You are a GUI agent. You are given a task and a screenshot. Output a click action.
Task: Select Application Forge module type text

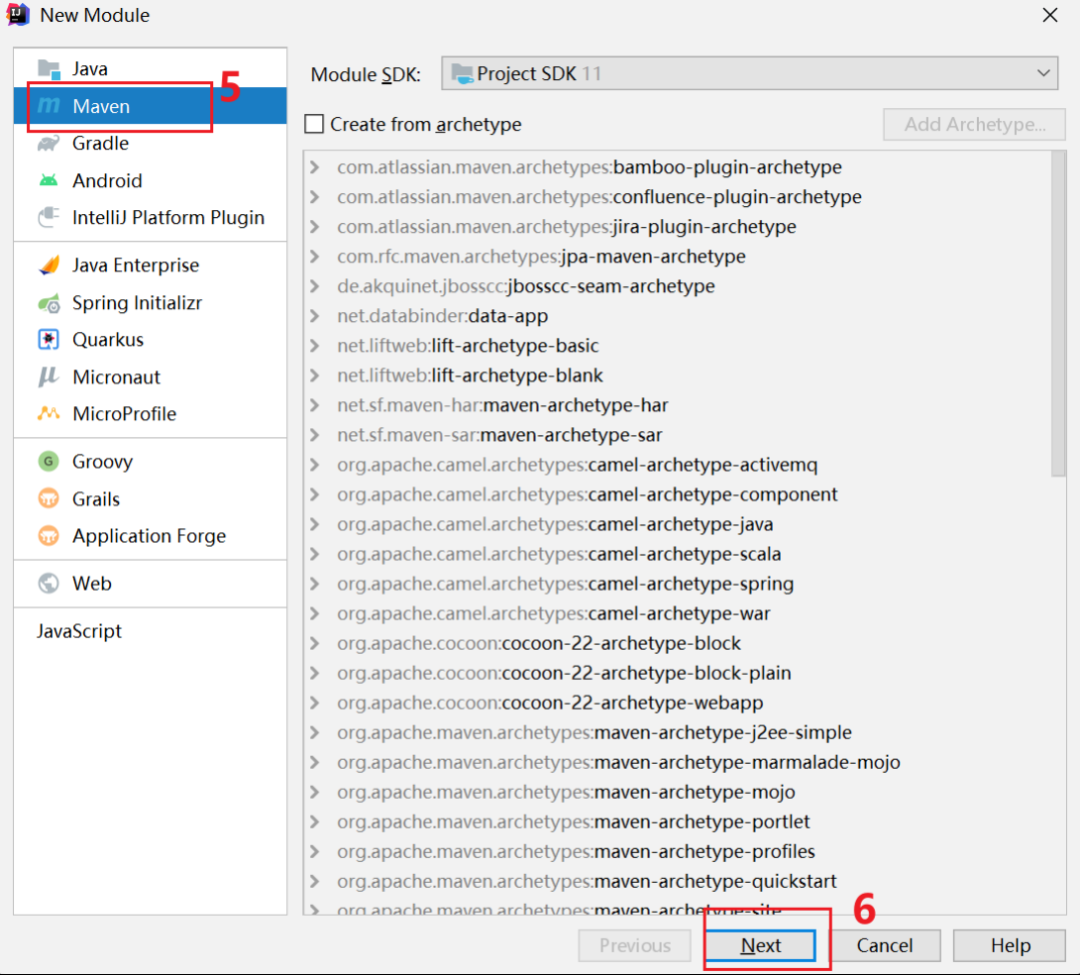pyautogui.click(x=149, y=536)
